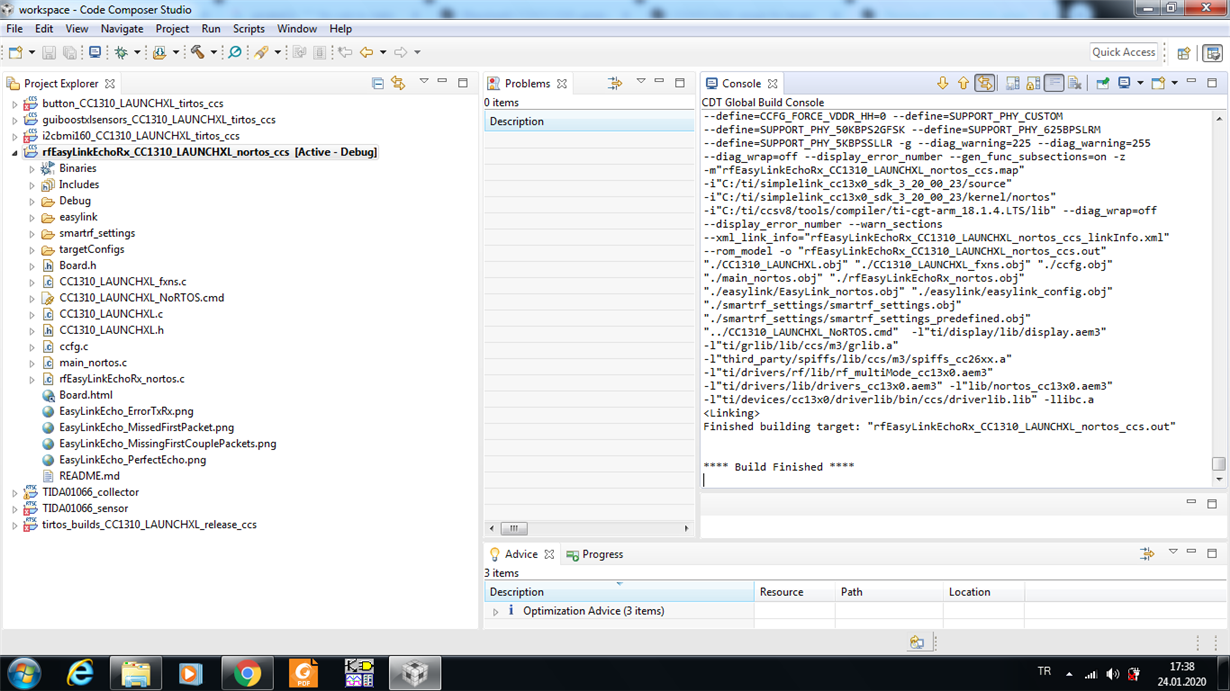
Task: Build project with the hammer icon
Action: 198,52
